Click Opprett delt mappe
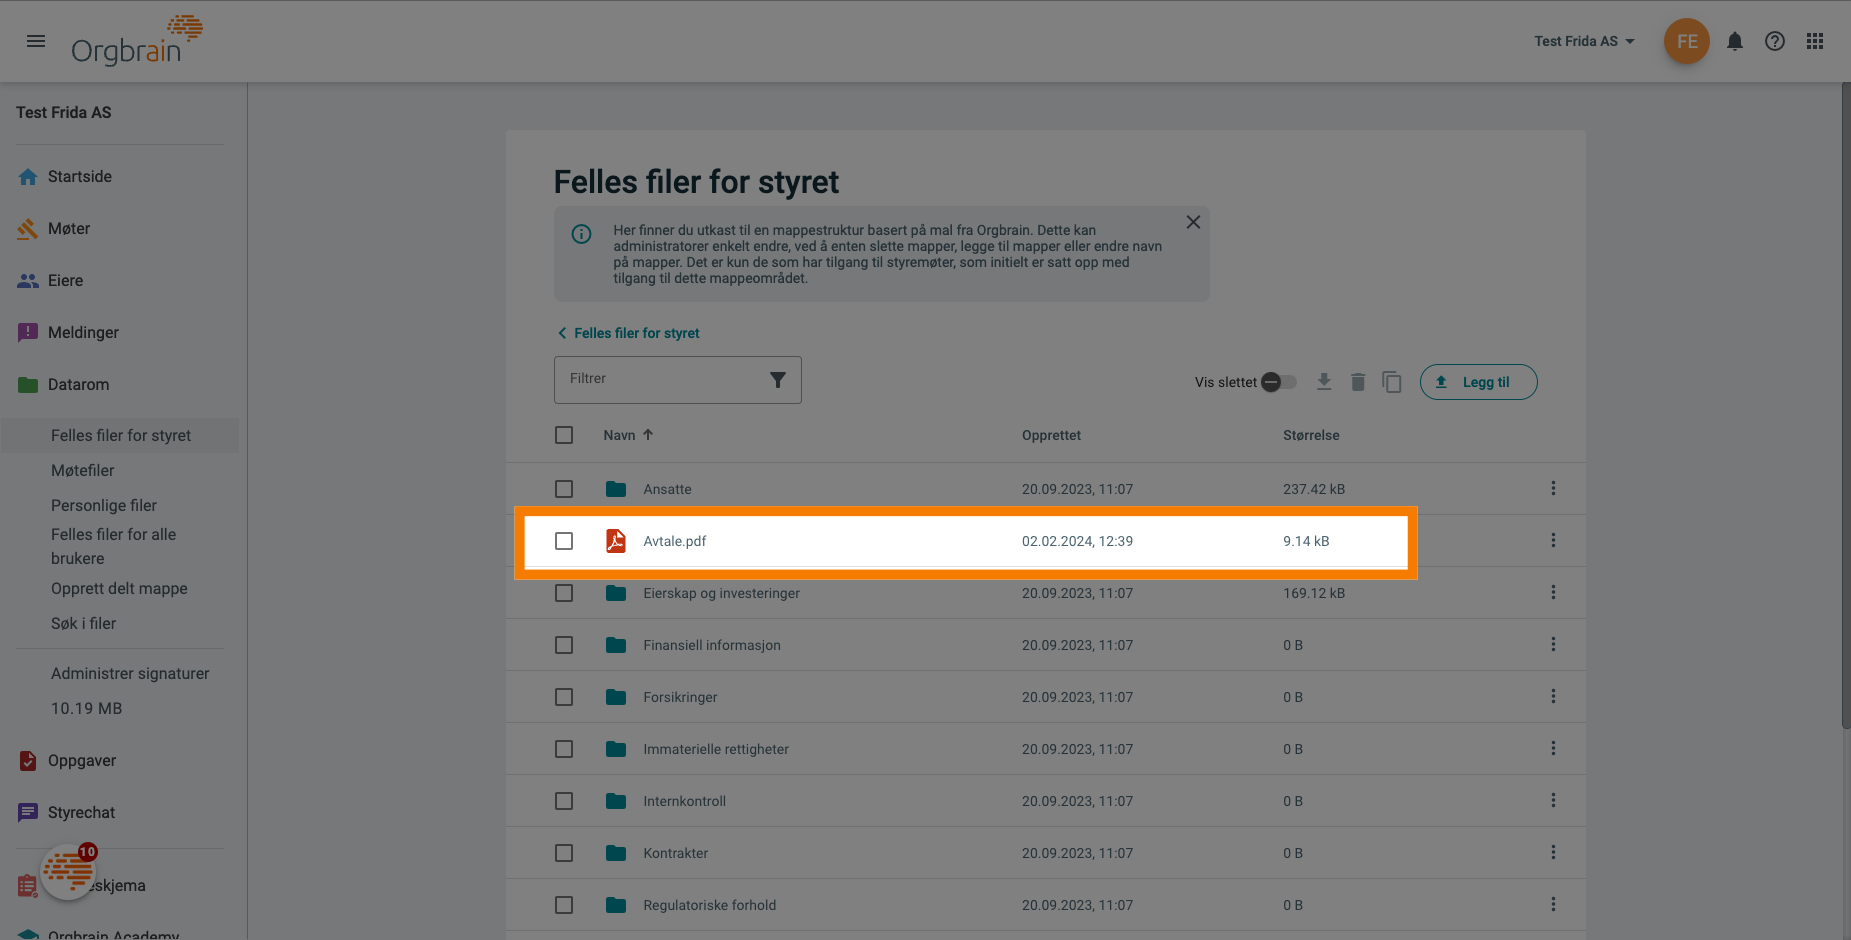The height and width of the screenshot is (940, 1851). pos(119,588)
